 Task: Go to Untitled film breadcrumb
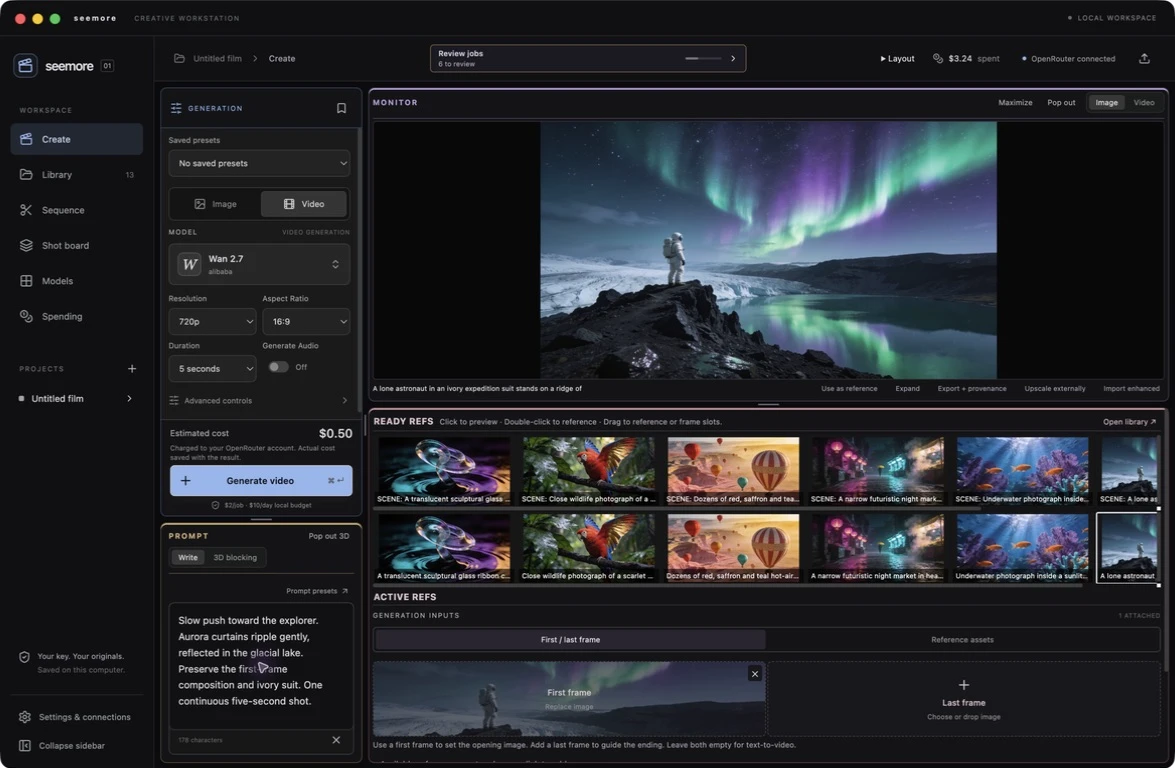click(x=217, y=58)
